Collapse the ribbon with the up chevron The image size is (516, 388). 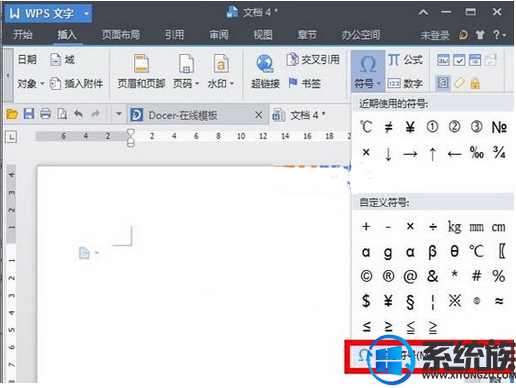pyautogui.click(x=423, y=12)
